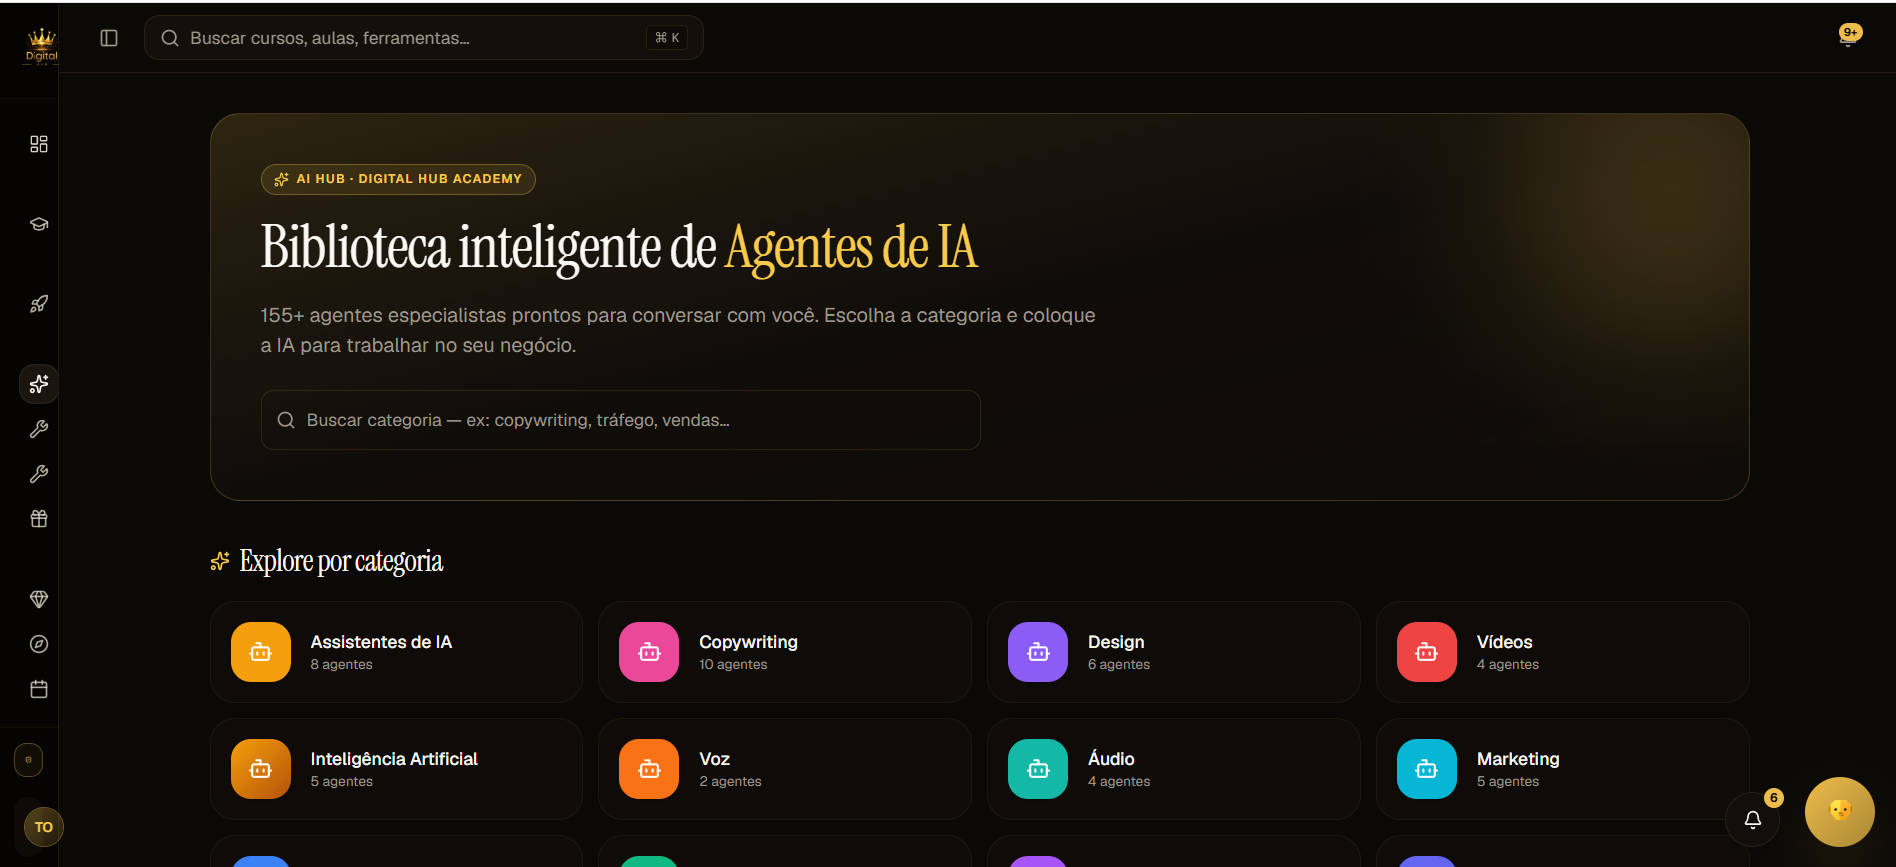This screenshot has width=1896, height=867.
Task: Open the Marketing category card
Action: coord(1563,769)
